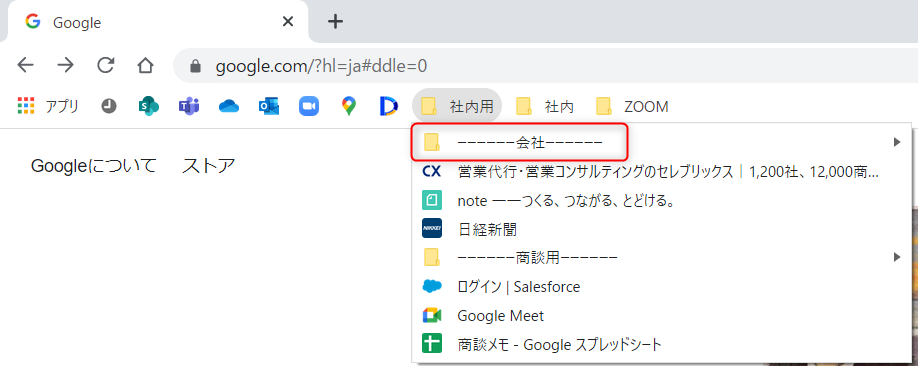Open the SharePoint bookmark icon

point(149,106)
